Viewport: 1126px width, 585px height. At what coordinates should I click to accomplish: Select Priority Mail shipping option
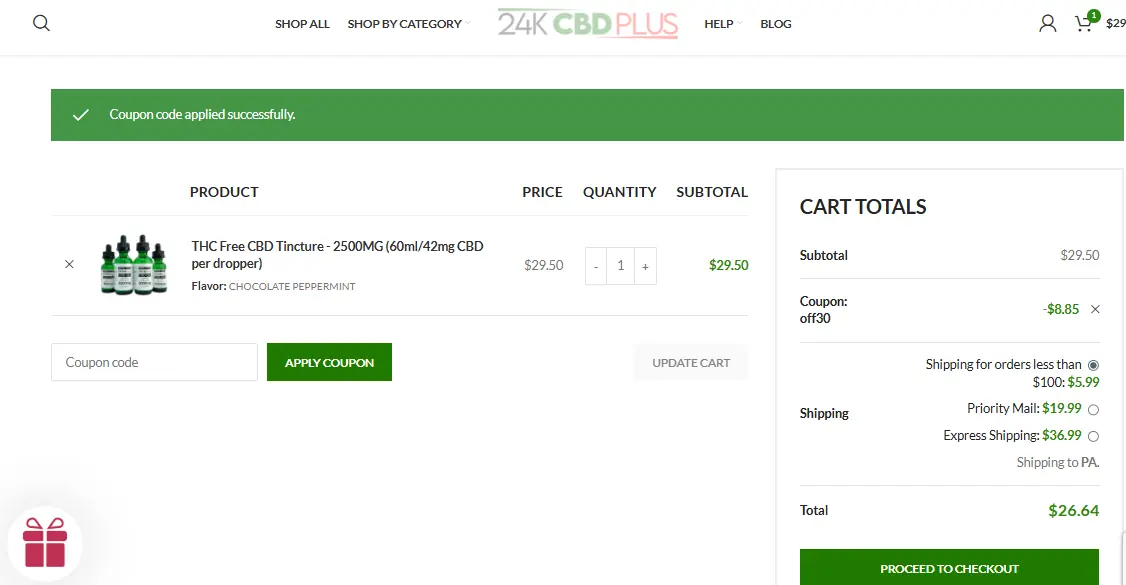point(1093,409)
